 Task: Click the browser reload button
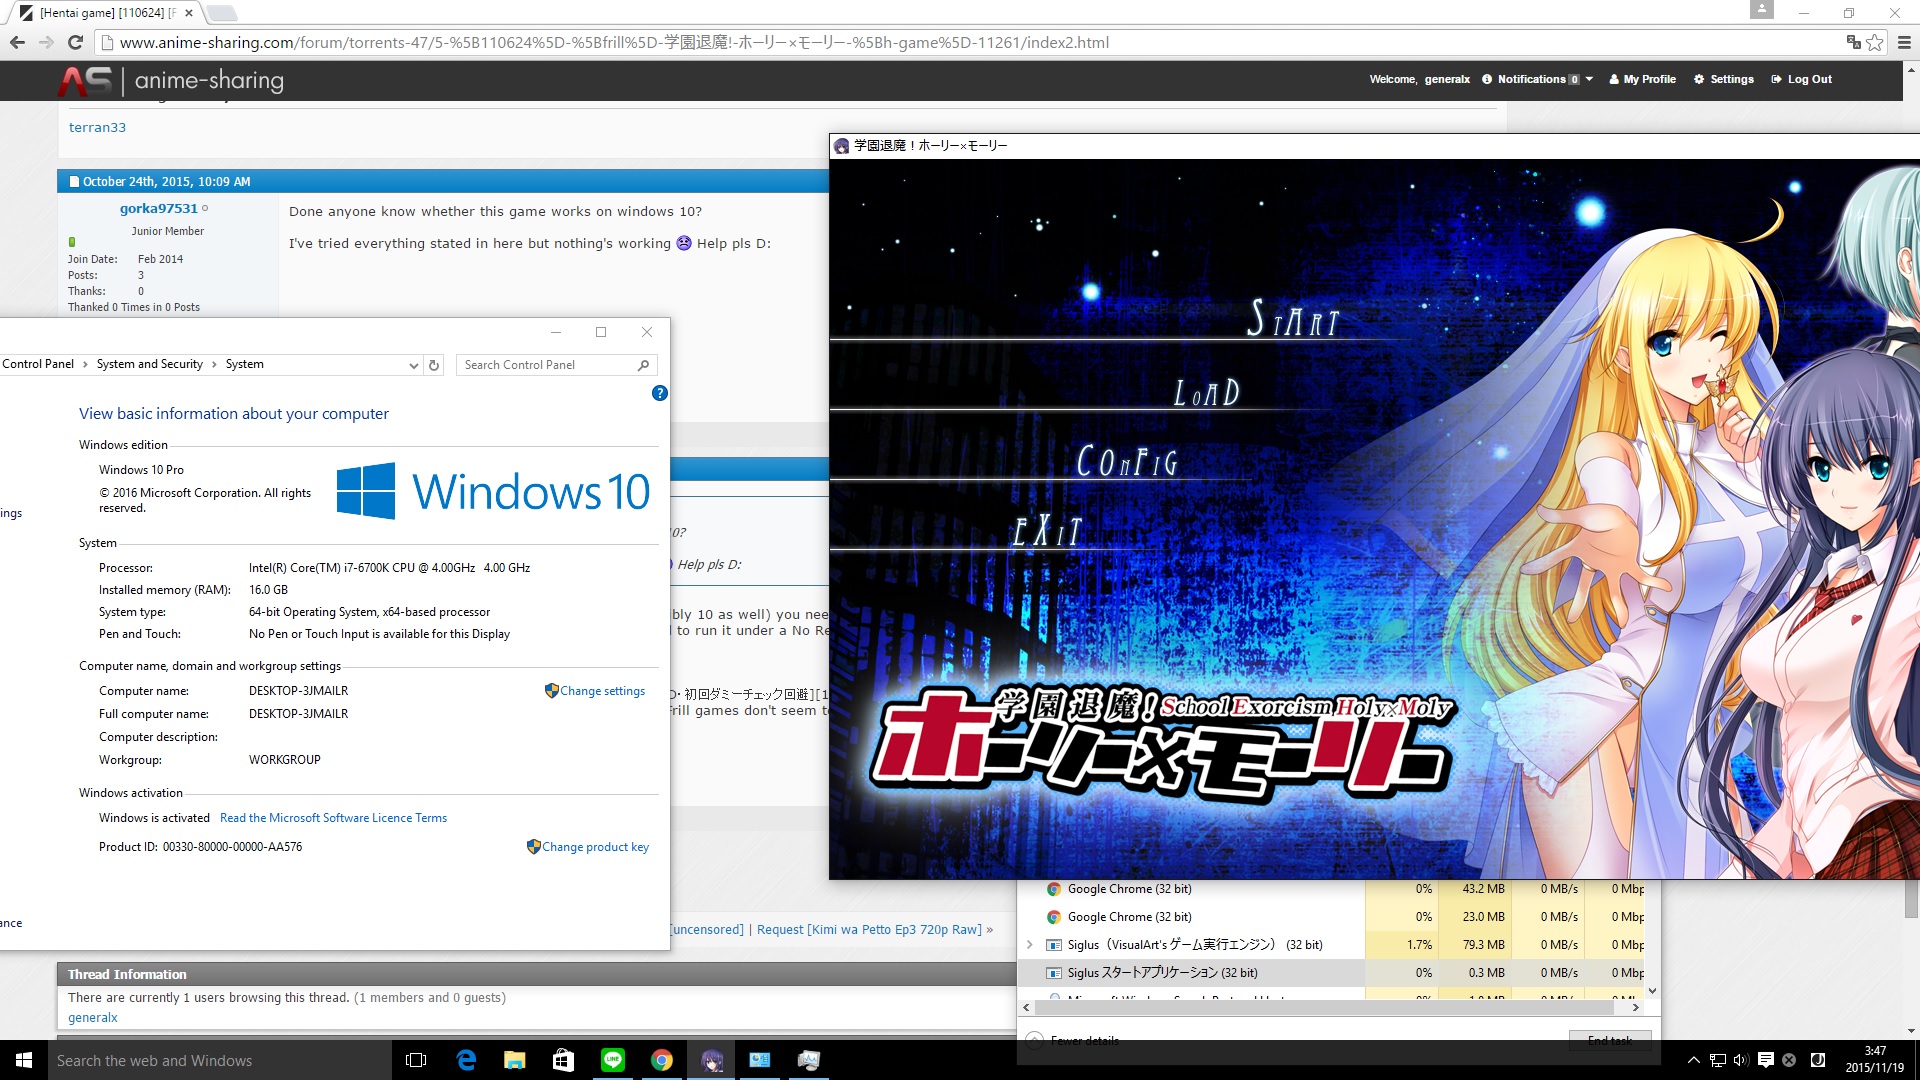point(75,42)
